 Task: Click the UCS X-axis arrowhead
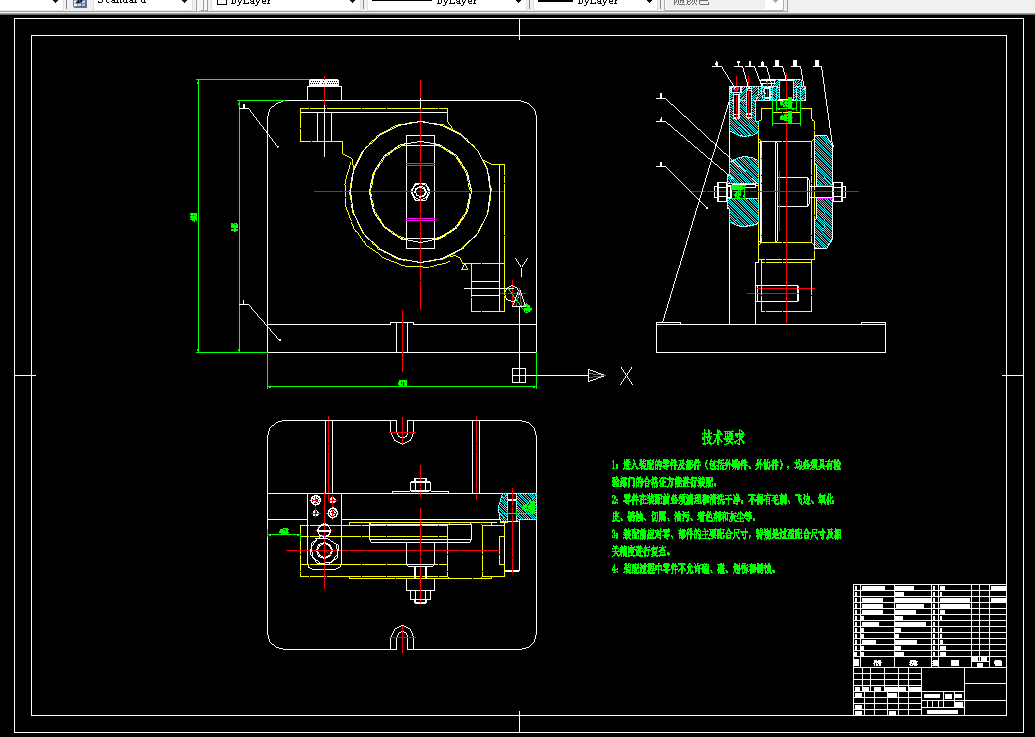point(596,375)
